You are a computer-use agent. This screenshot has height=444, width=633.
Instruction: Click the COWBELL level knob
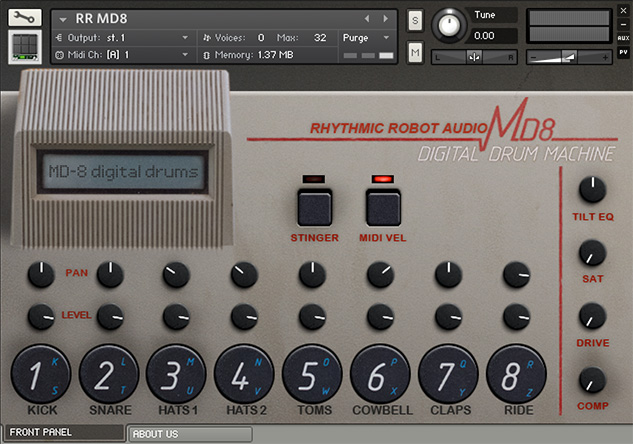pyautogui.click(x=380, y=316)
